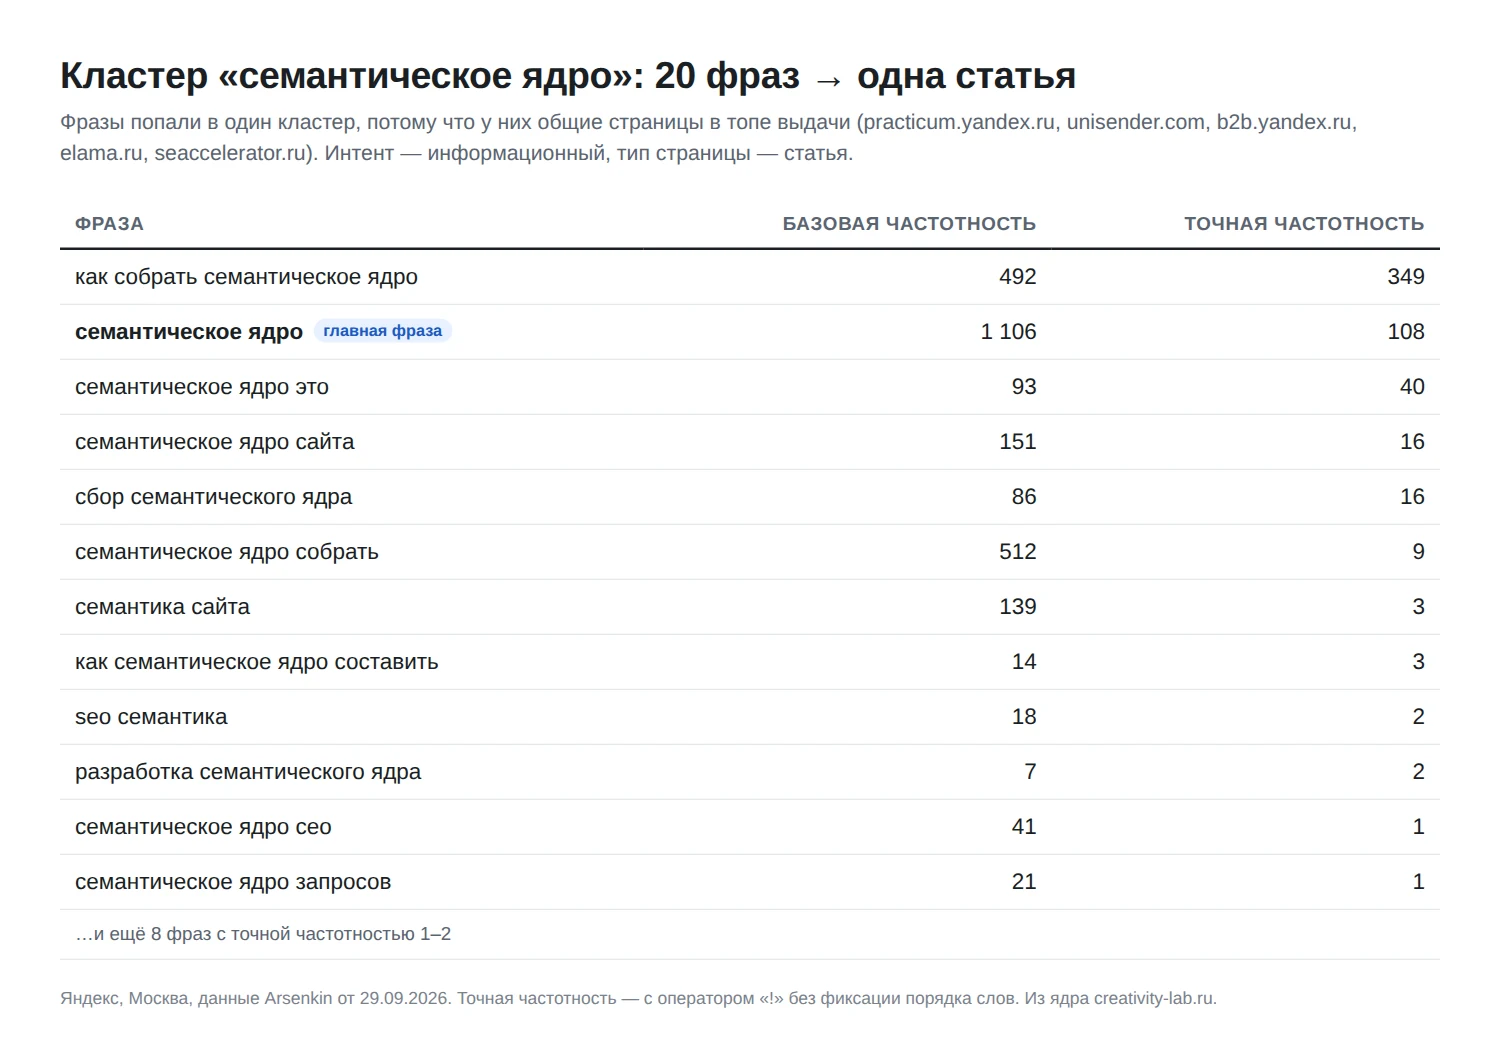Screen dimensions: 1500x1058
Task: Select the phrase 'разработка семантического ядра'
Action: tap(248, 772)
